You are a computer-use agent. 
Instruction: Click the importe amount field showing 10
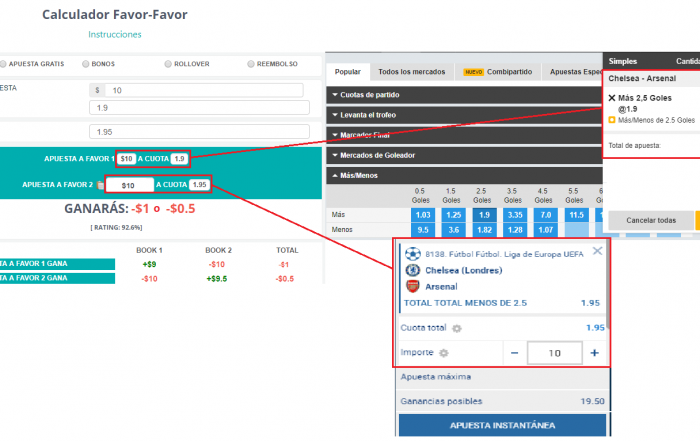point(554,353)
